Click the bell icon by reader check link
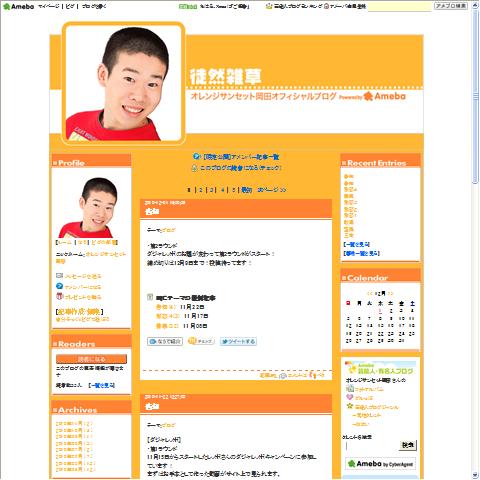 pyautogui.click(x=195, y=168)
